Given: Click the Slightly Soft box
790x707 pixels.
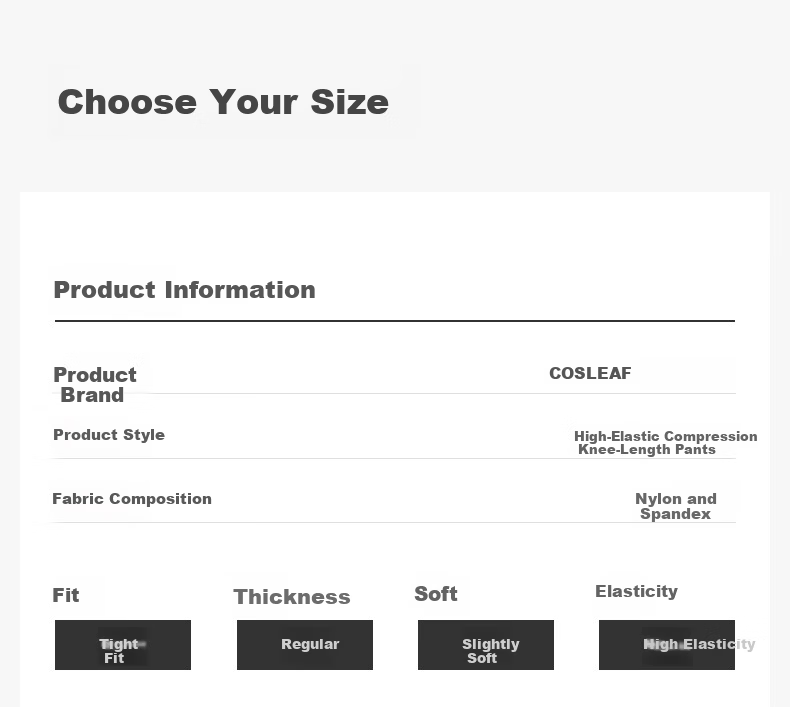Looking at the screenshot, I should coord(486,645).
